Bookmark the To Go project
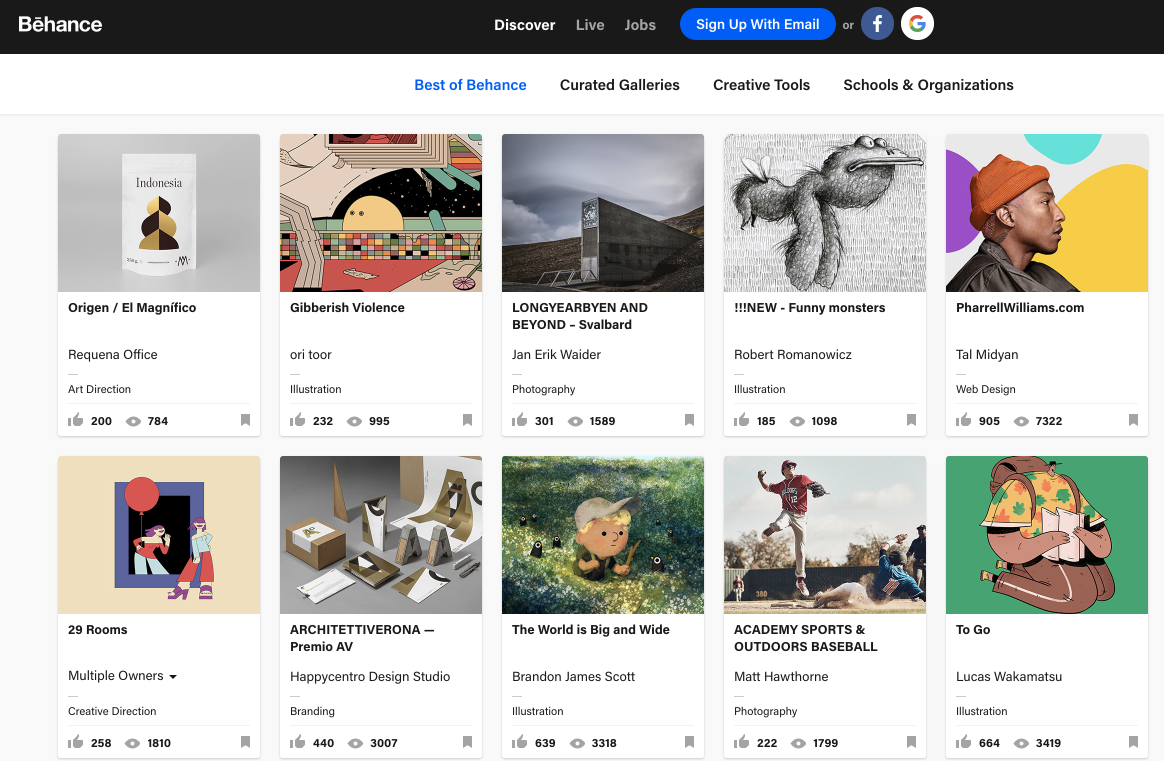Screen dimensions: 1164x761 [x=1134, y=742]
